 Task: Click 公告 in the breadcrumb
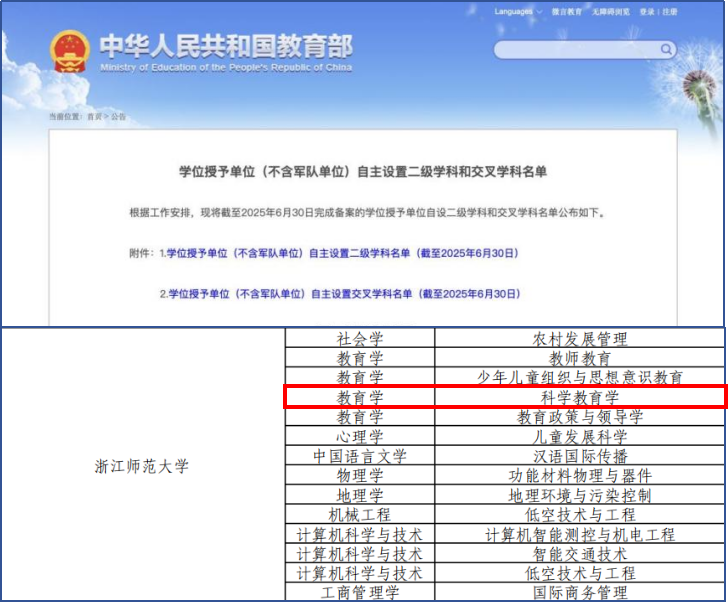pos(119,117)
